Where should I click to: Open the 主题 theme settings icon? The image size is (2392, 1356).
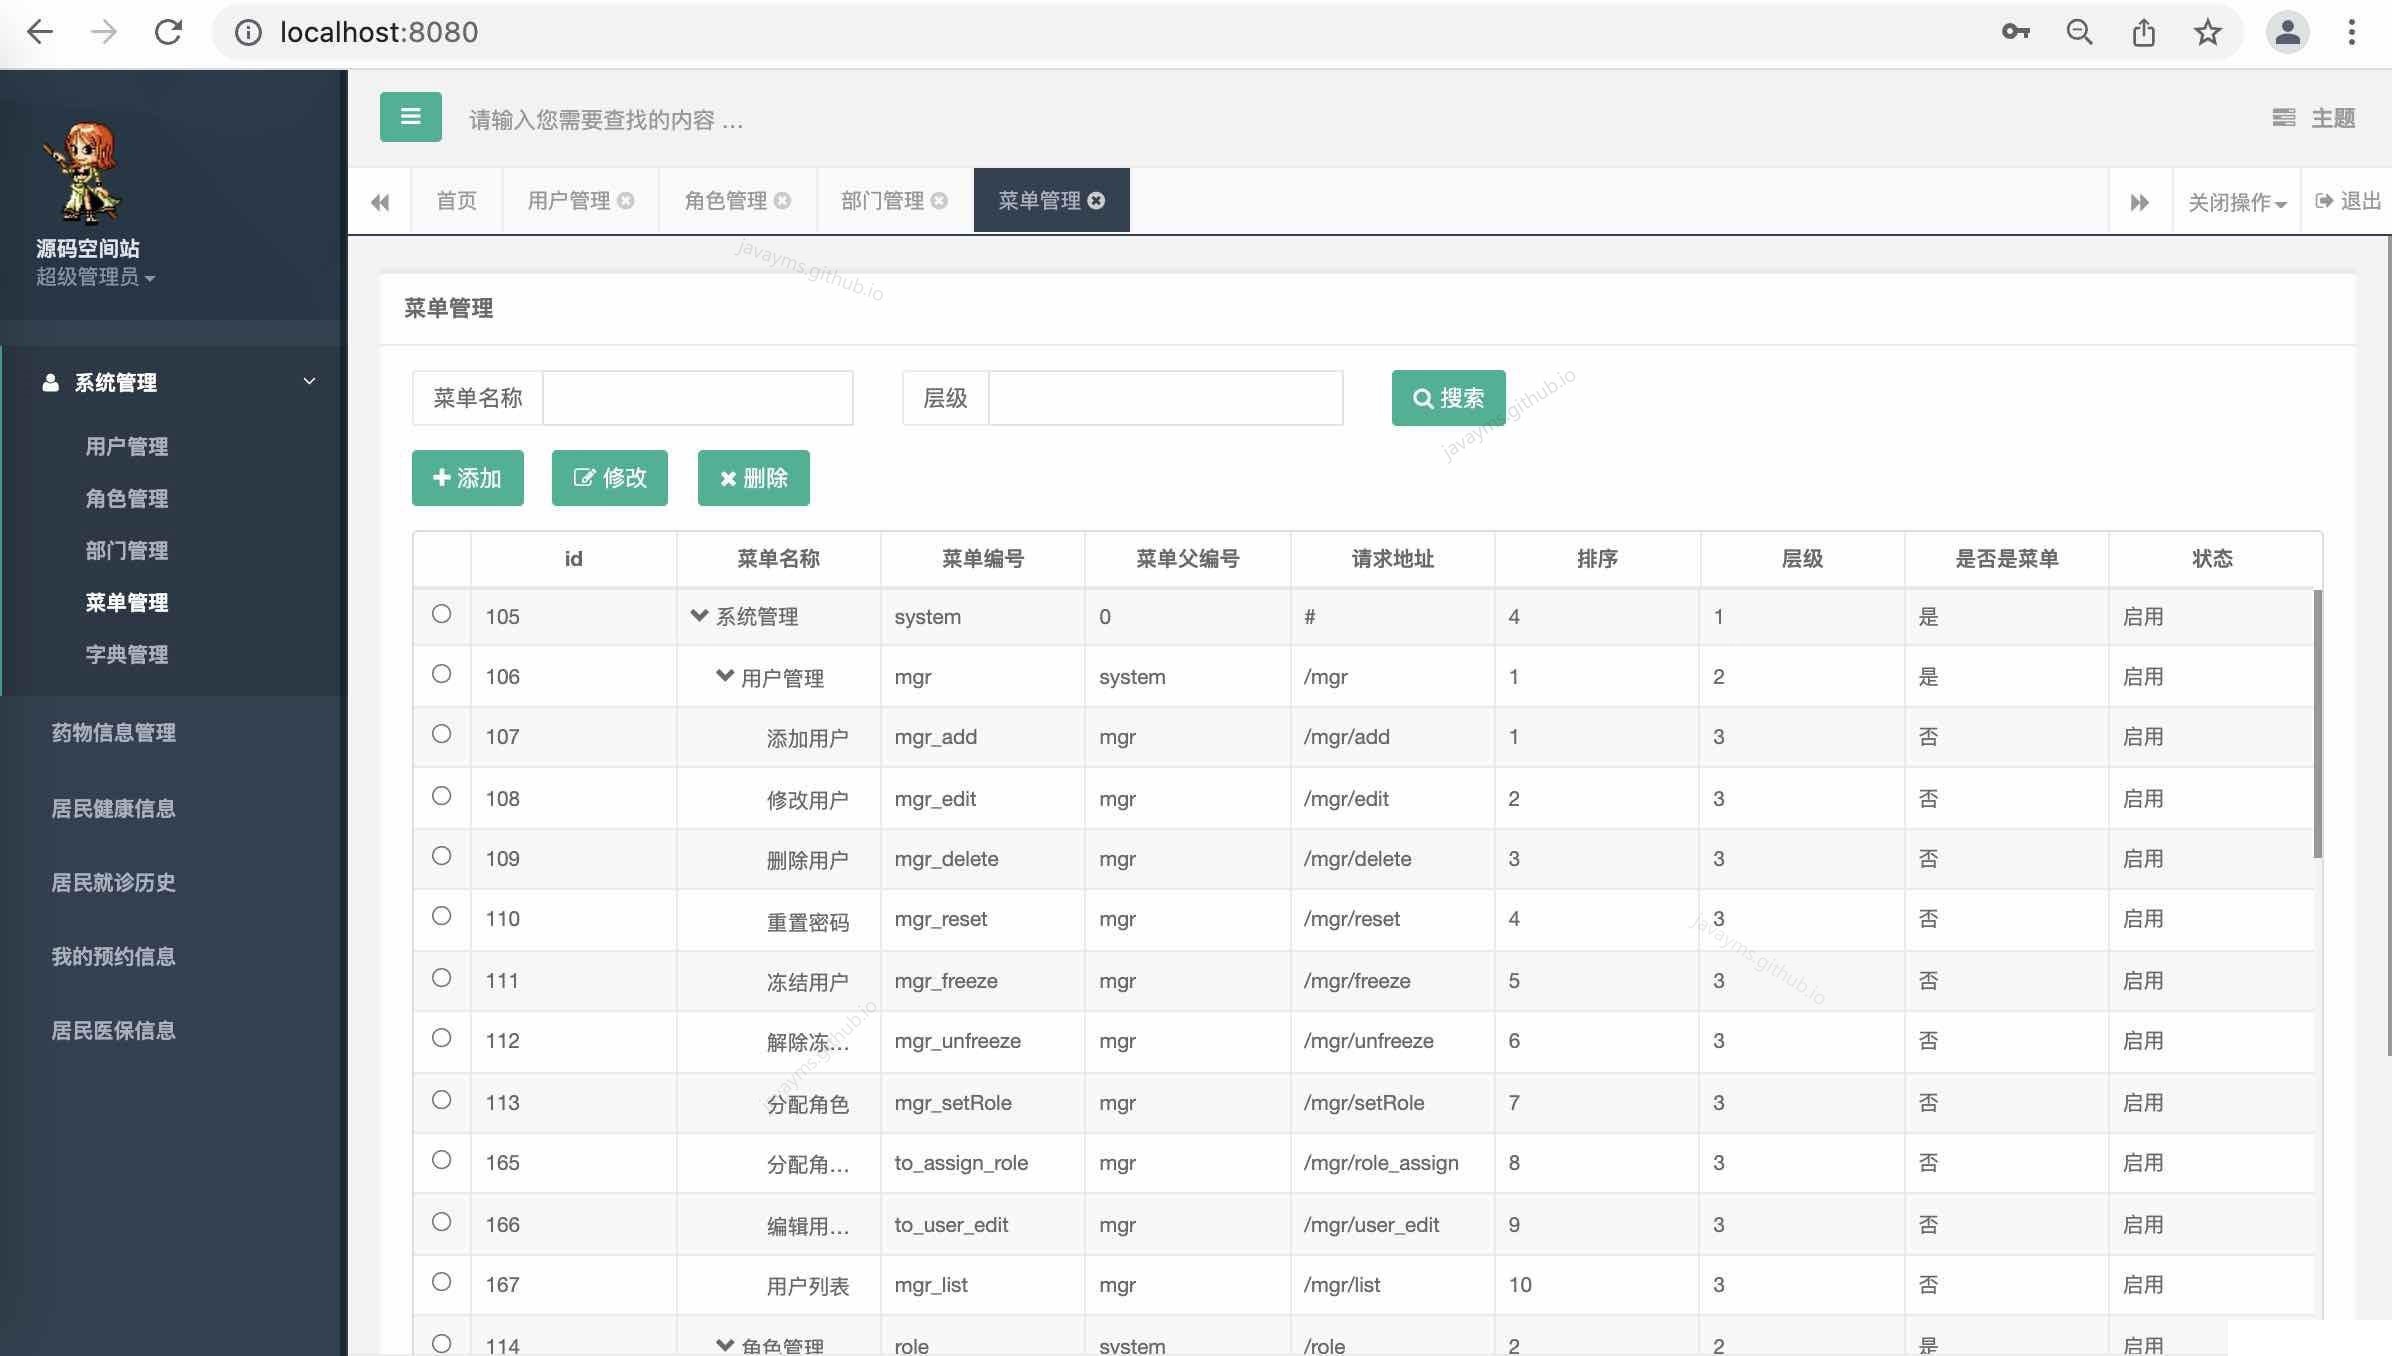click(x=2284, y=118)
